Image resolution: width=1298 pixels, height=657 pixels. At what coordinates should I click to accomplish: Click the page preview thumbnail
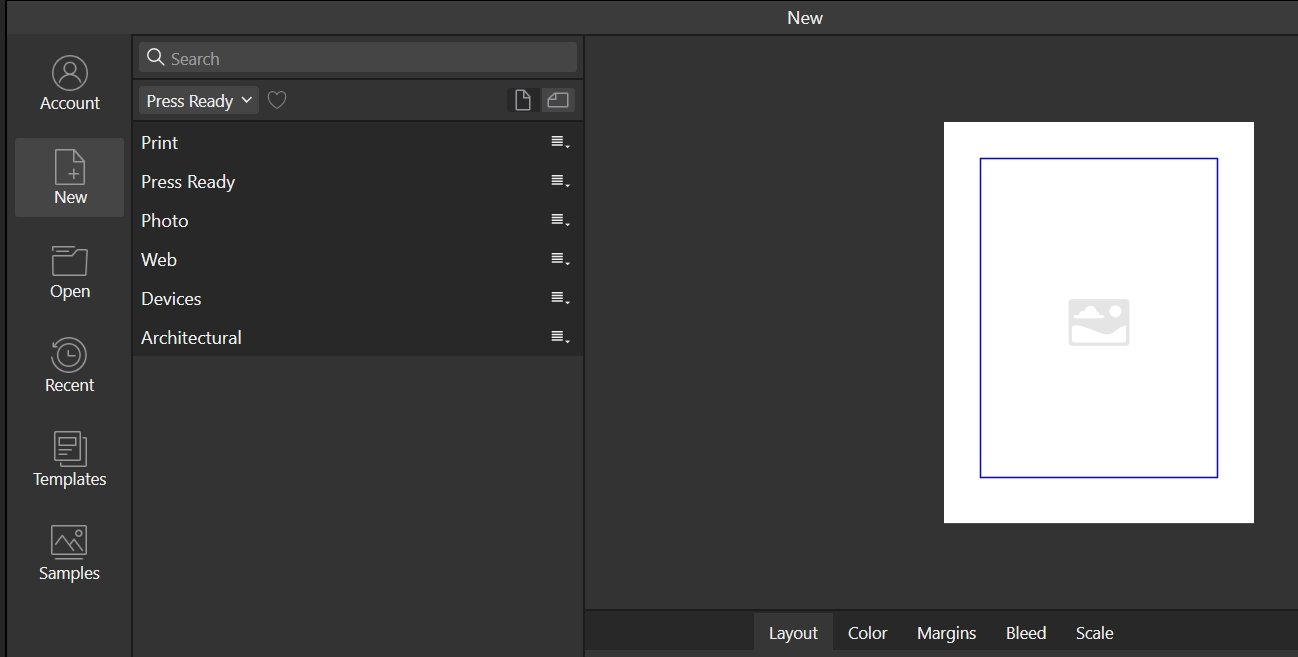click(1098, 322)
